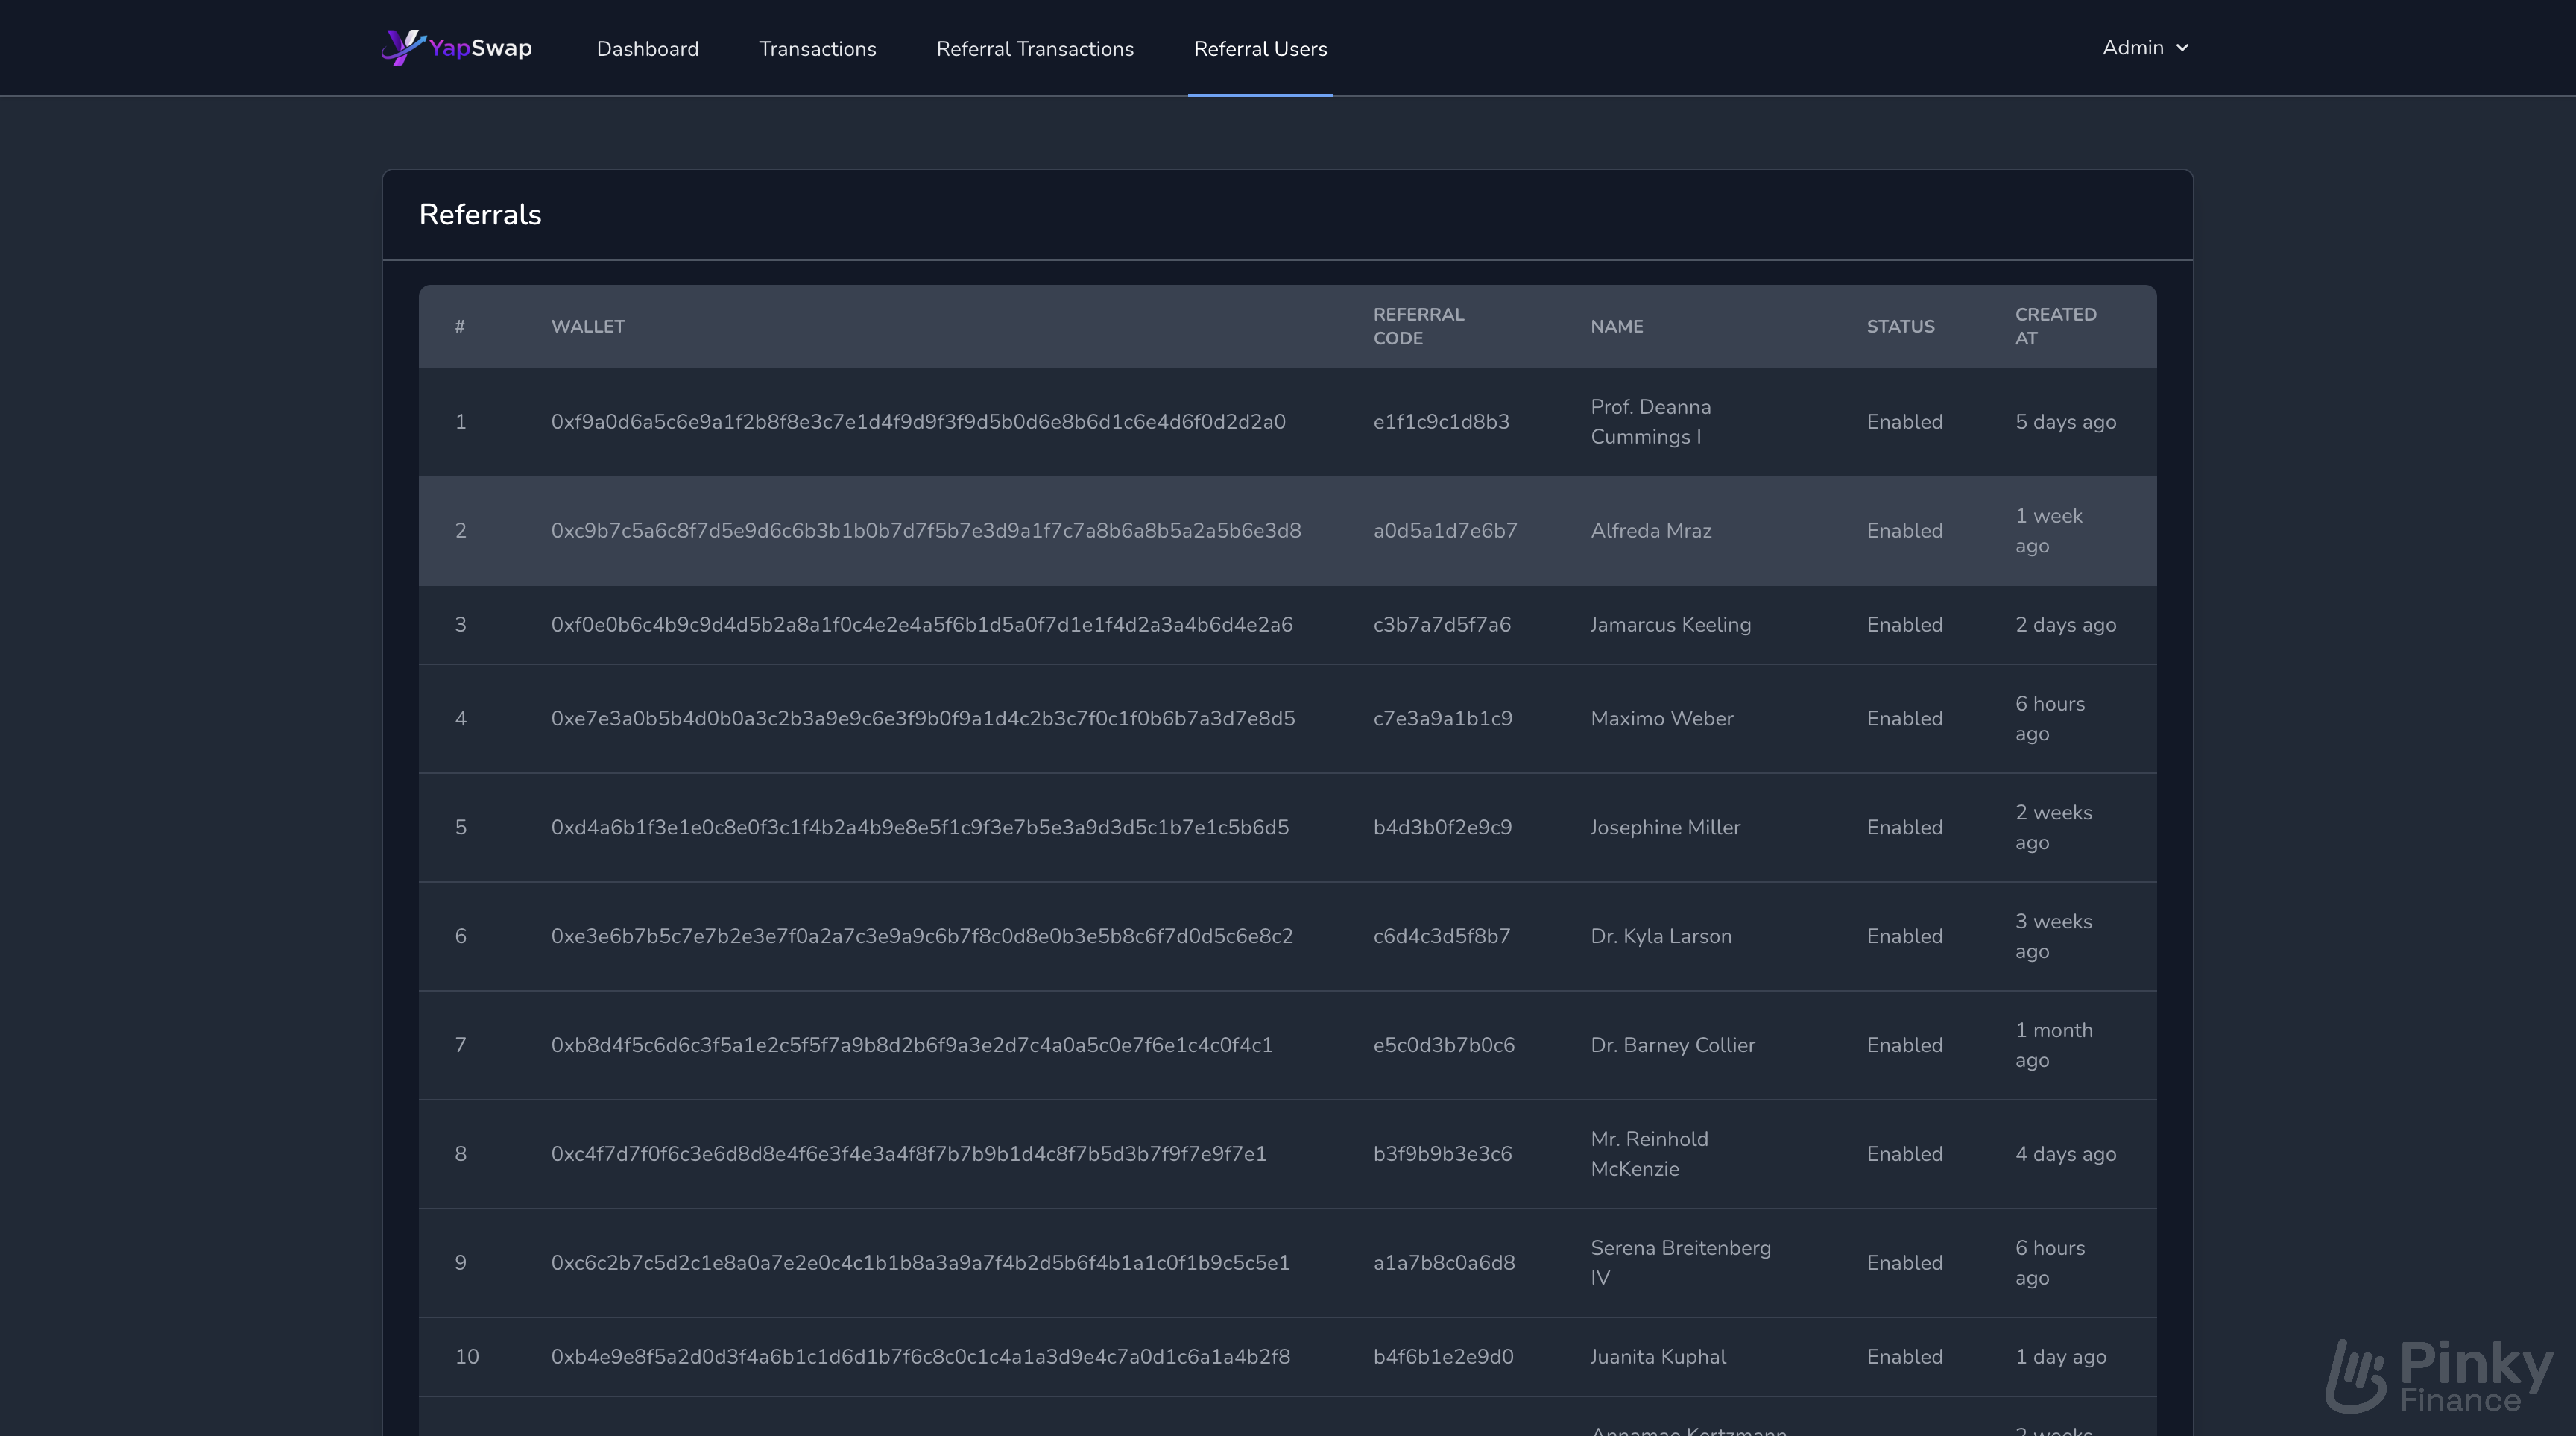Go to the Transactions page
Image resolution: width=2576 pixels, height=1436 pixels.
[817, 48]
